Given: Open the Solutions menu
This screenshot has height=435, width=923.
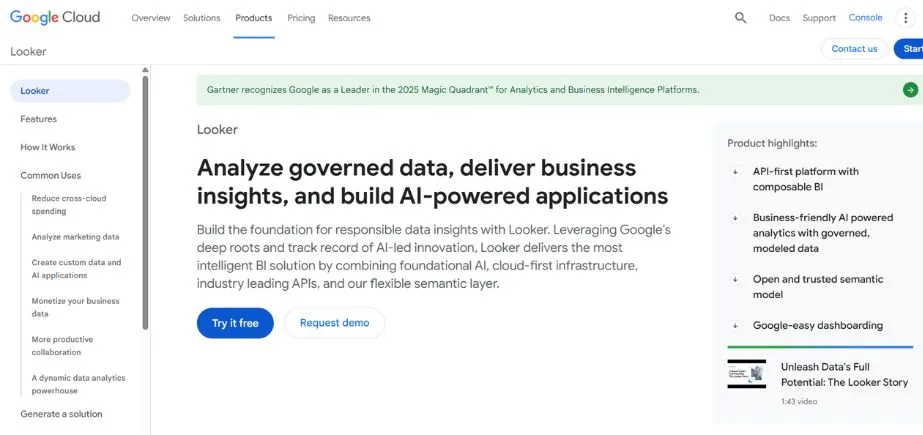Looking at the screenshot, I should [x=201, y=18].
